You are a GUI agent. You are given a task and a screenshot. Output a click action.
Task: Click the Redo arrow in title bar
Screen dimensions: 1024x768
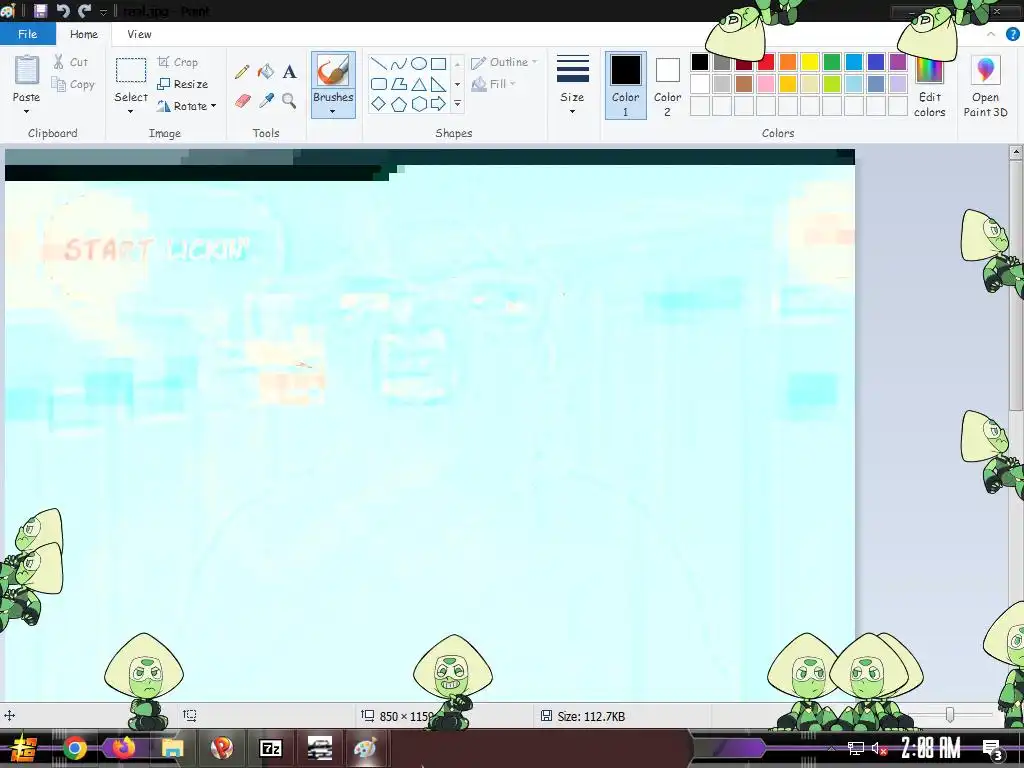pos(84,11)
